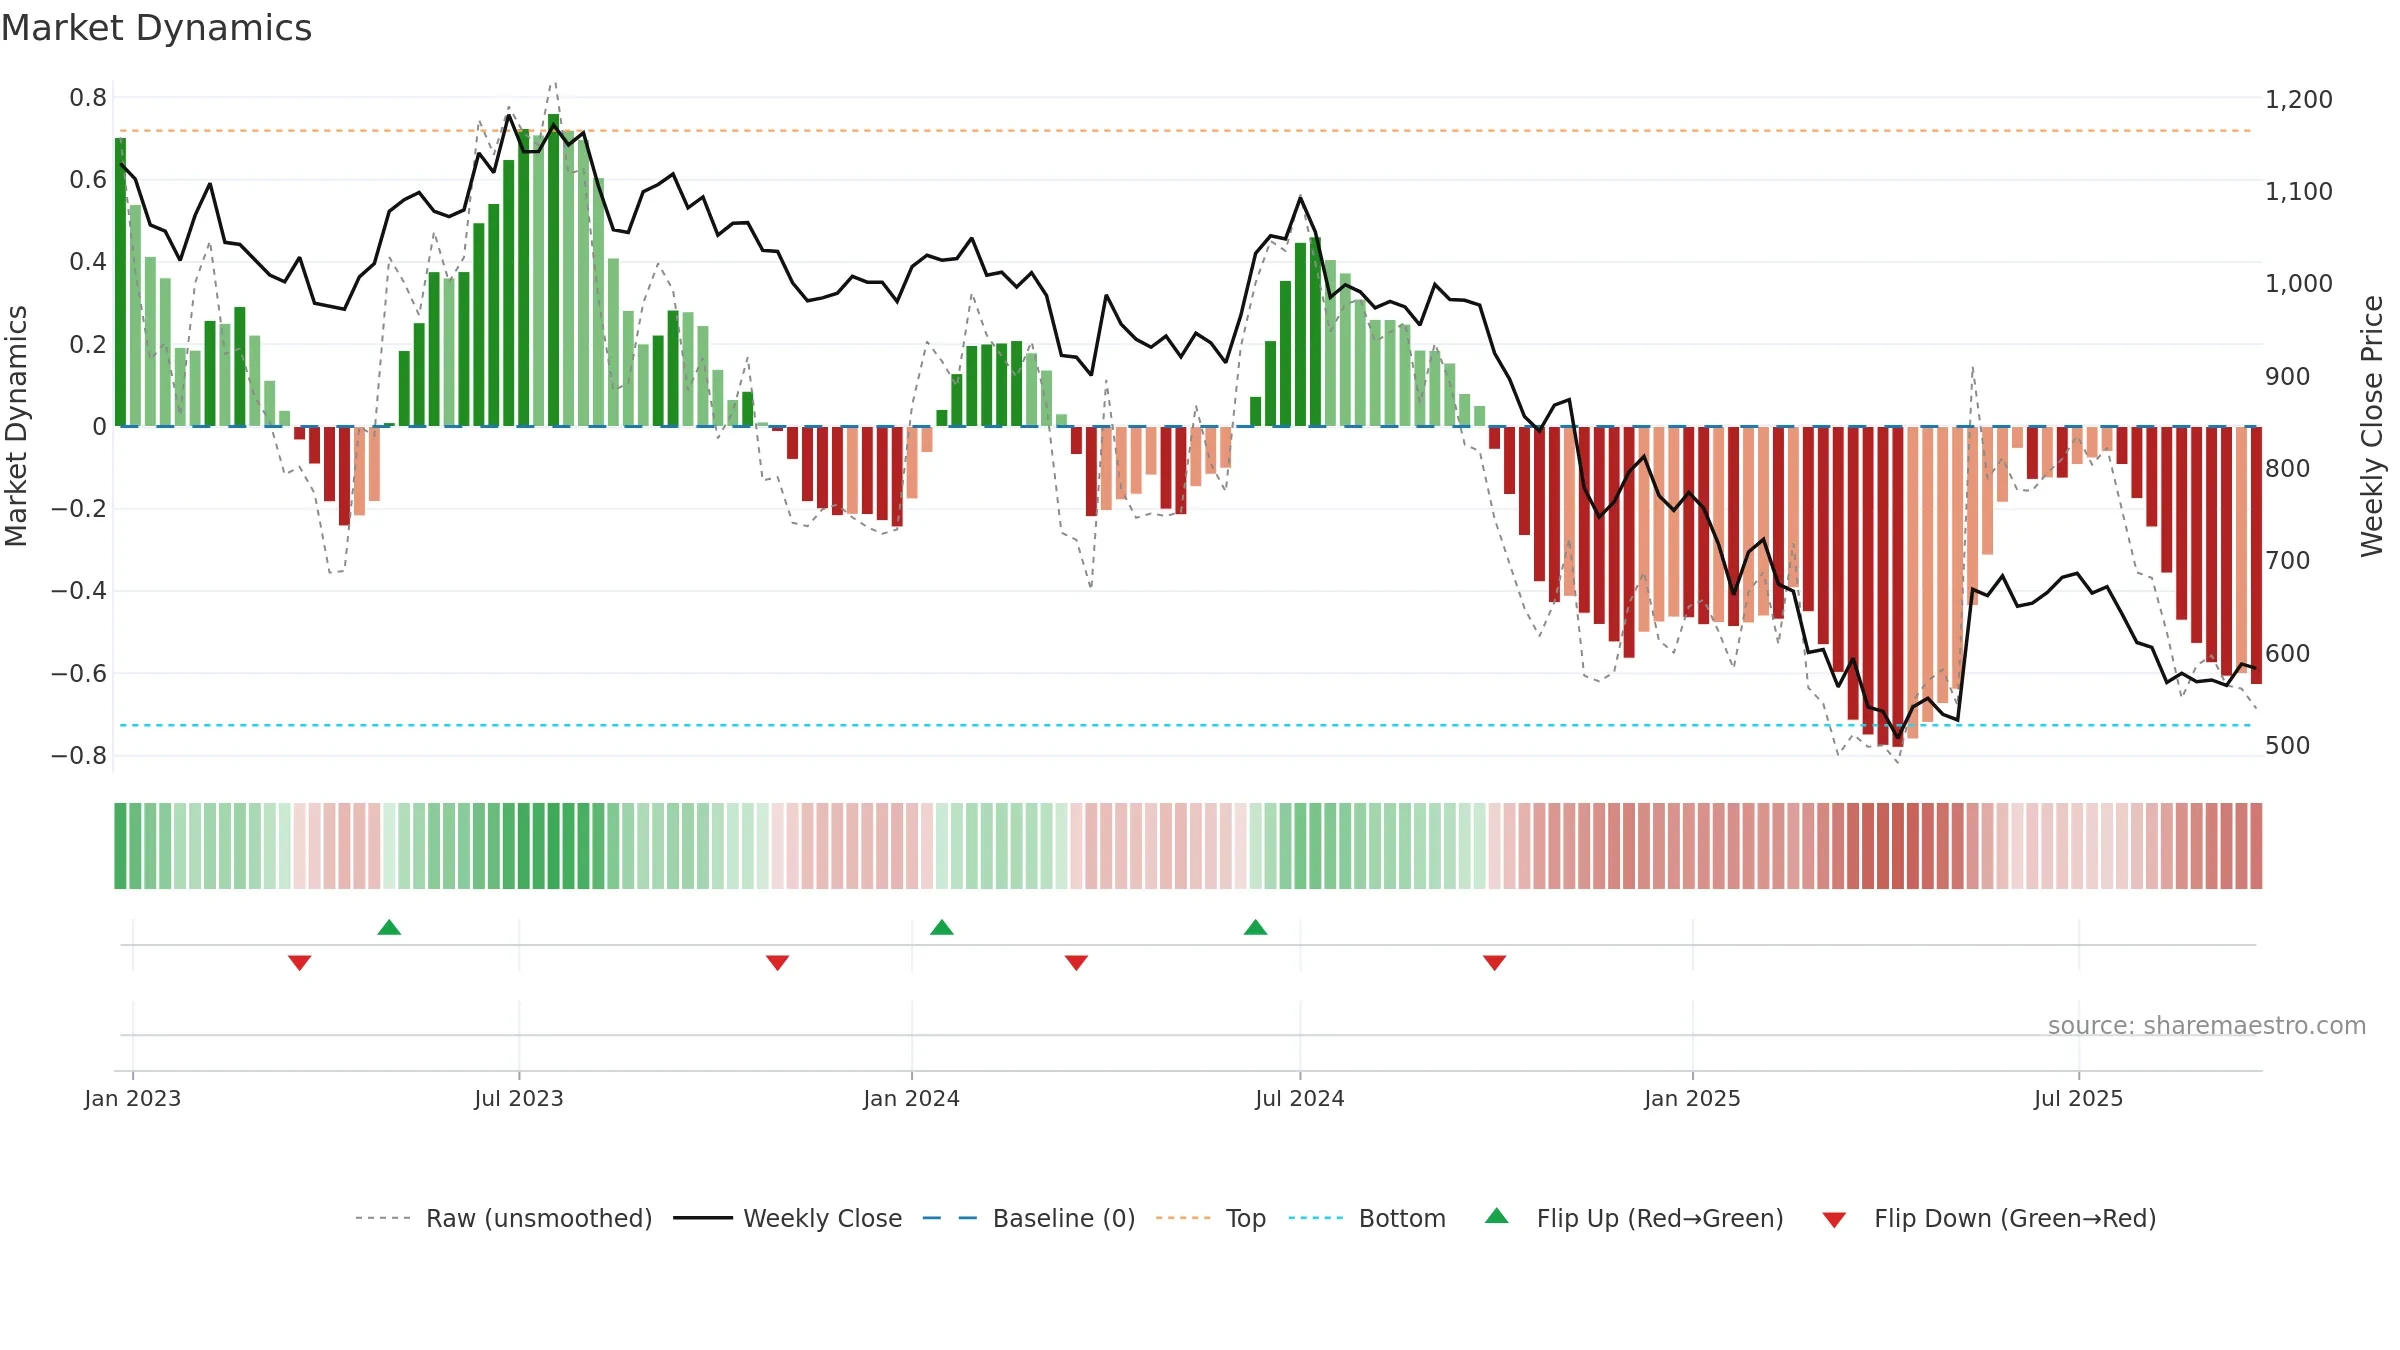Viewport: 2400px width, 1350px height.
Task: Click the Flip Up triangle near January 2024
Action: tap(942, 927)
